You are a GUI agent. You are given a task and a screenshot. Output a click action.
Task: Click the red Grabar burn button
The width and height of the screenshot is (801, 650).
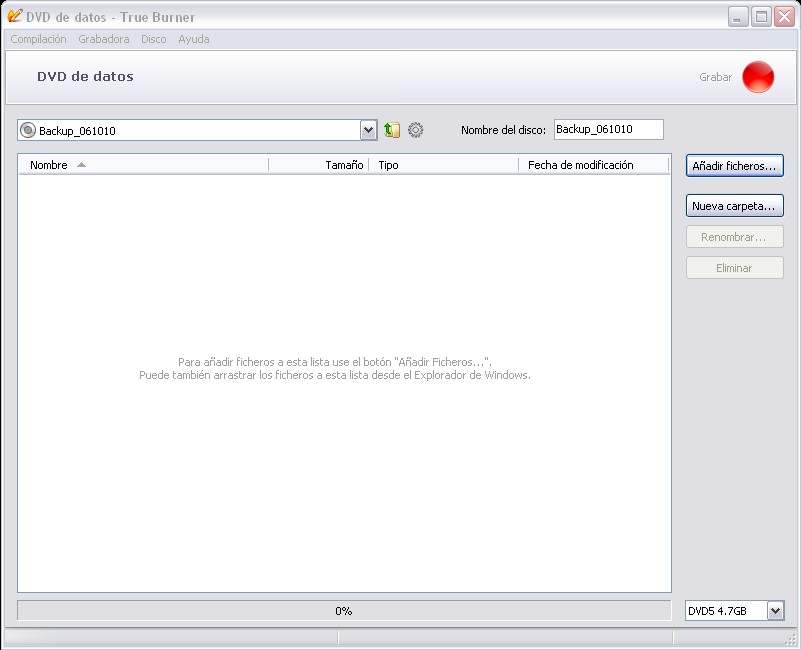pos(758,77)
